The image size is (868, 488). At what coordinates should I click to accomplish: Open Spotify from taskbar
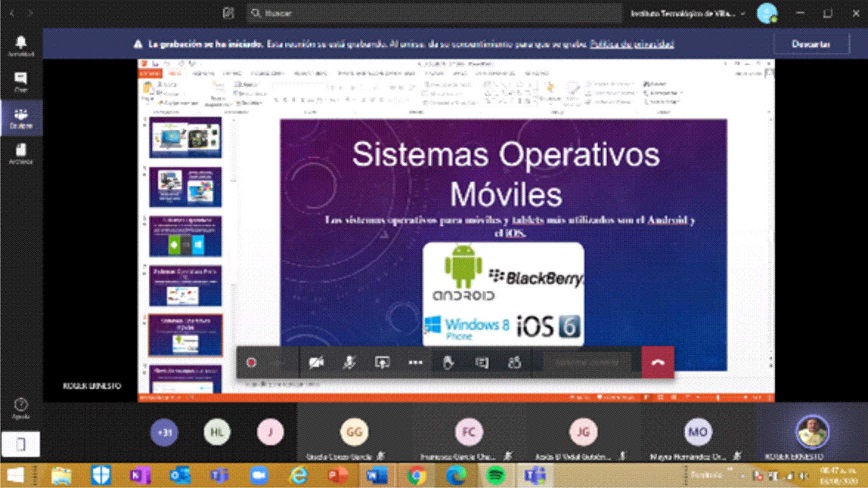click(495, 475)
